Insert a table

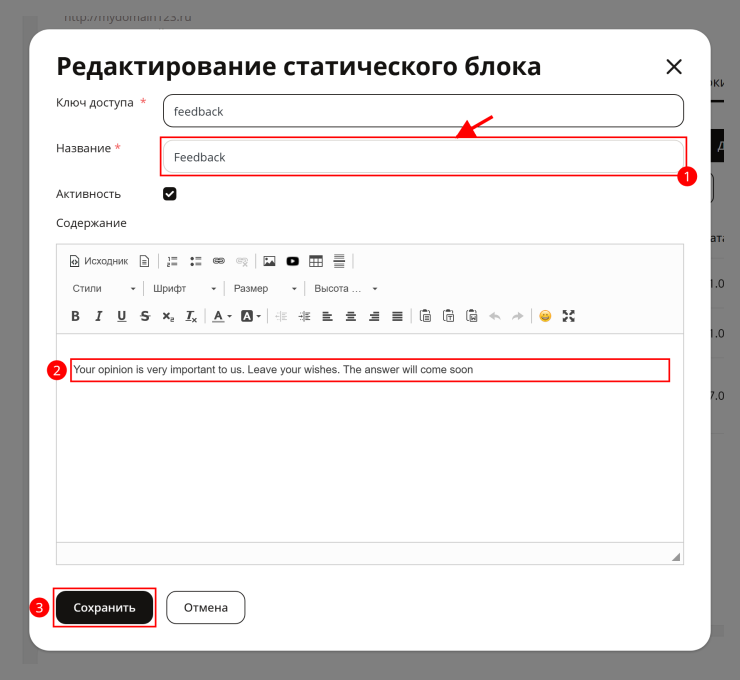coord(316,261)
